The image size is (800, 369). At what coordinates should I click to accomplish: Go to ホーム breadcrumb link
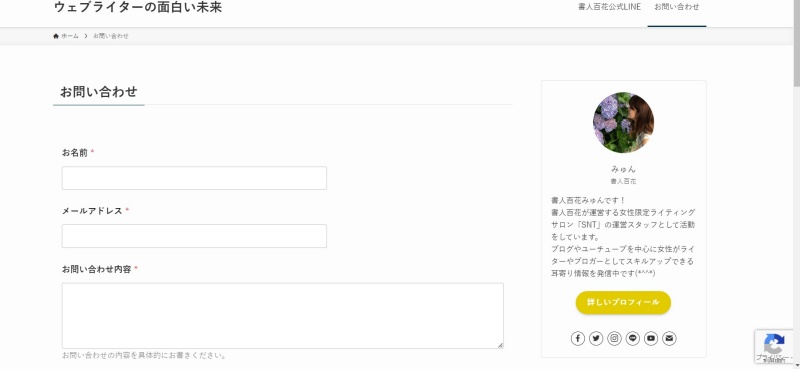pos(70,36)
